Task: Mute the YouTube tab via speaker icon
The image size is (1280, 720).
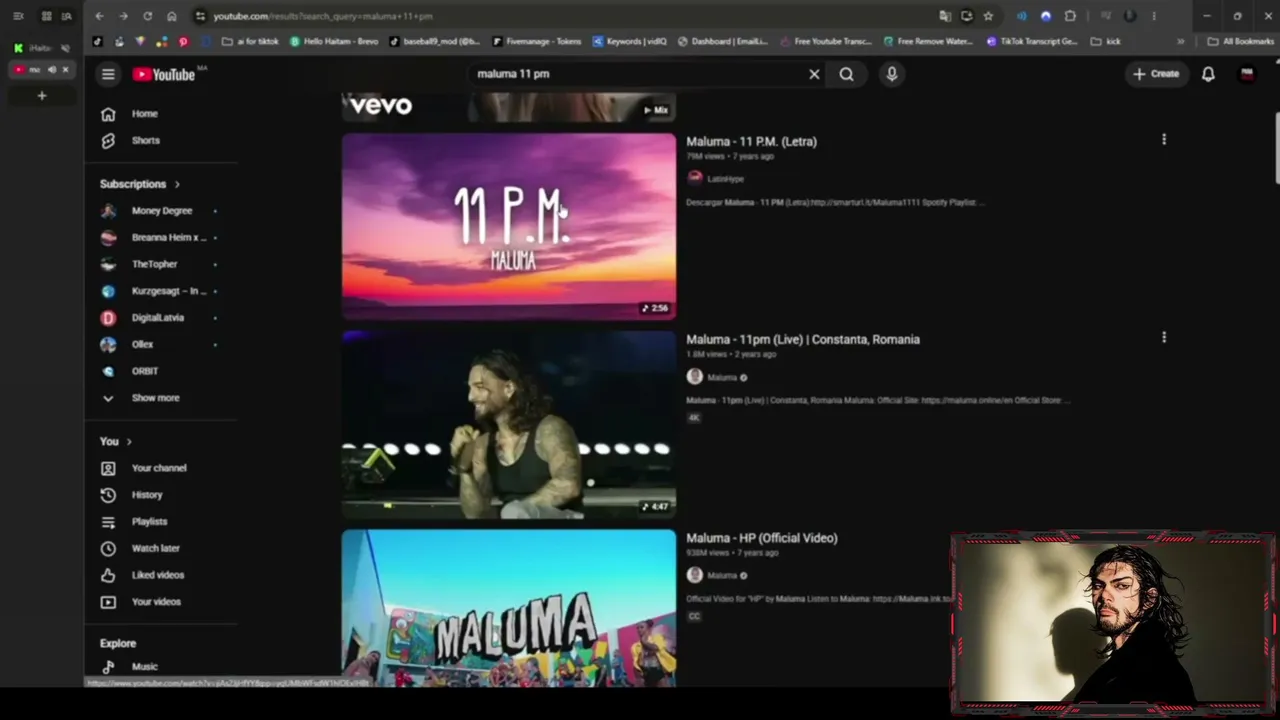Action: coord(52,70)
